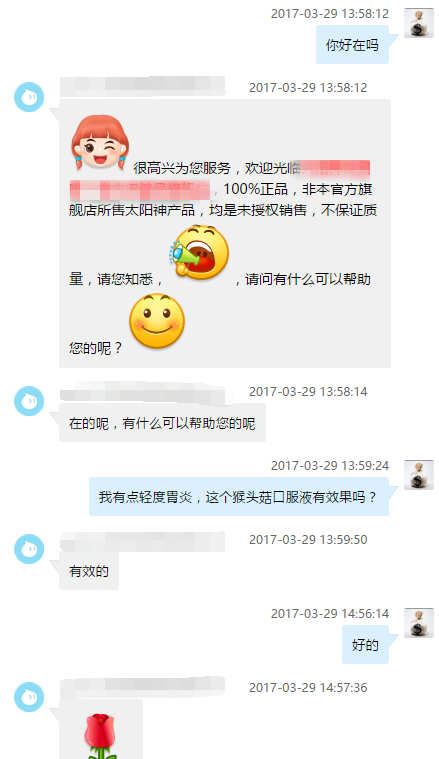The image size is (439, 759).
Task: Click the timestamp 2017-03-29 13:59:24
Action: point(330,466)
